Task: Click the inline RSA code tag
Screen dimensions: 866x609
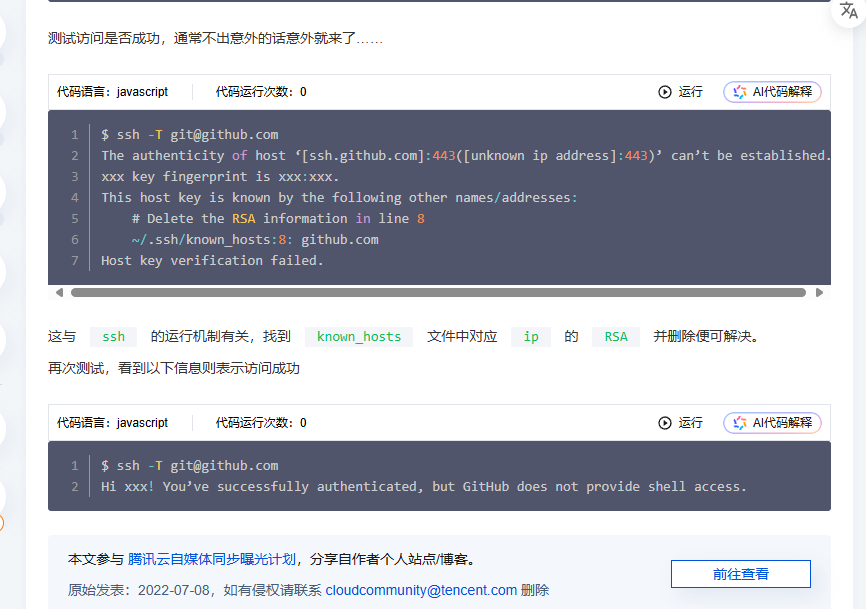Action: coord(616,337)
